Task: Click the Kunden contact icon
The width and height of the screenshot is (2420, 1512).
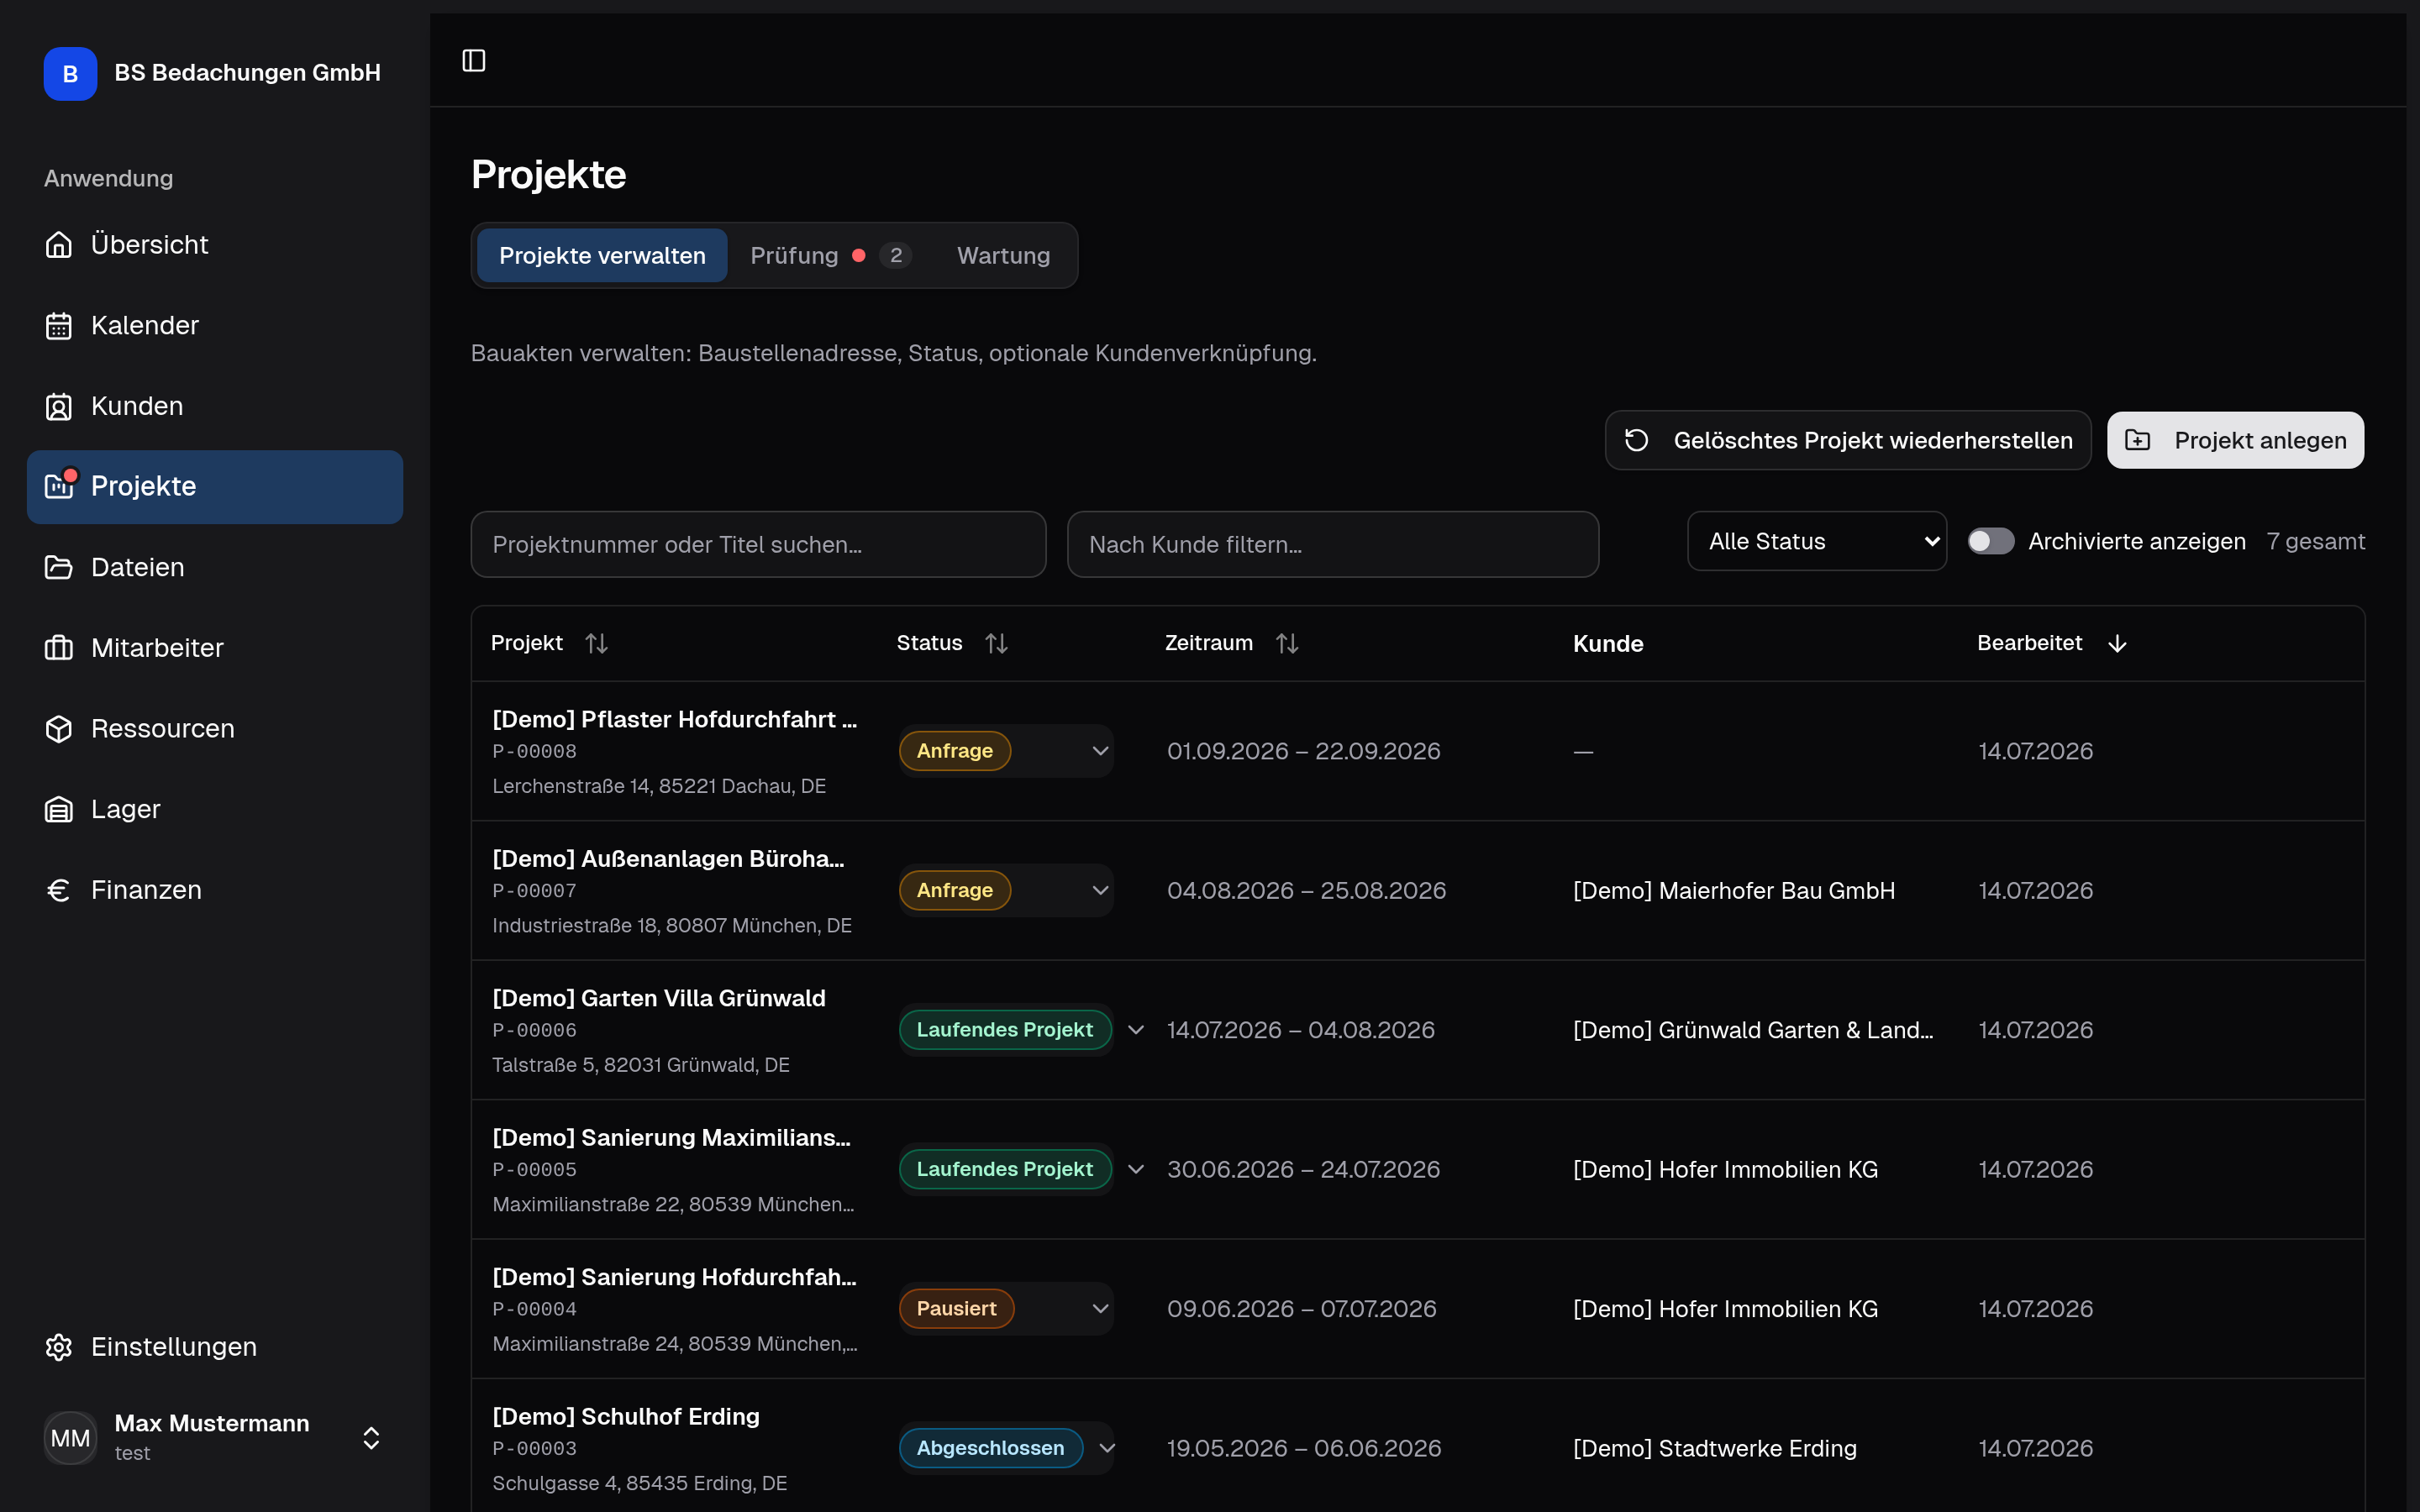Action: (59, 406)
